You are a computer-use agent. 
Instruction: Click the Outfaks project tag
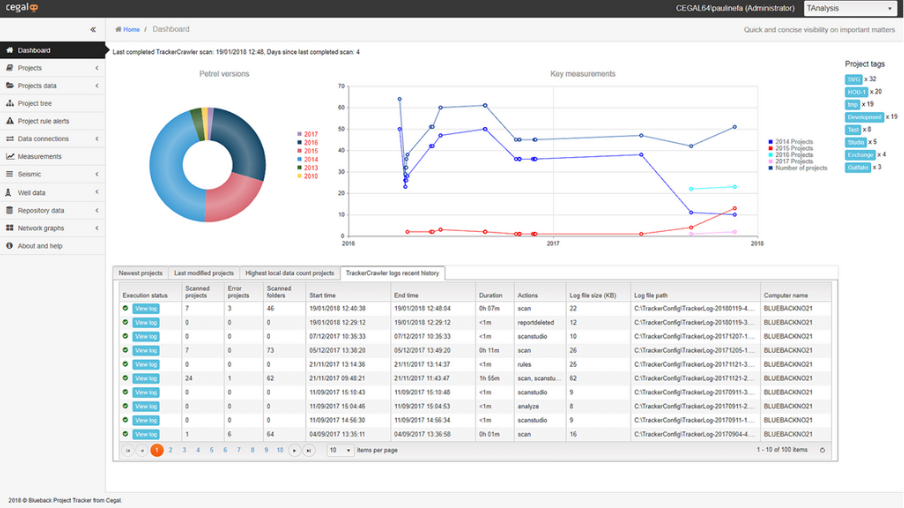pos(858,168)
